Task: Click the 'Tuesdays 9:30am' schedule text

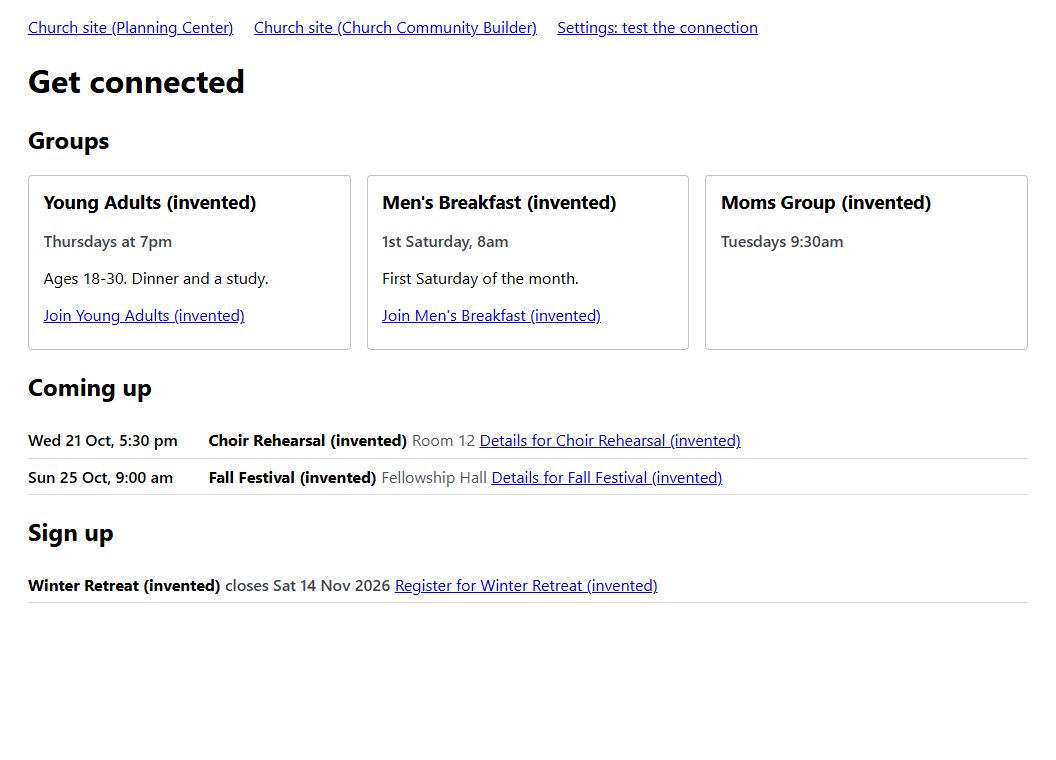Action: pyautogui.click(x=782, y=242)
